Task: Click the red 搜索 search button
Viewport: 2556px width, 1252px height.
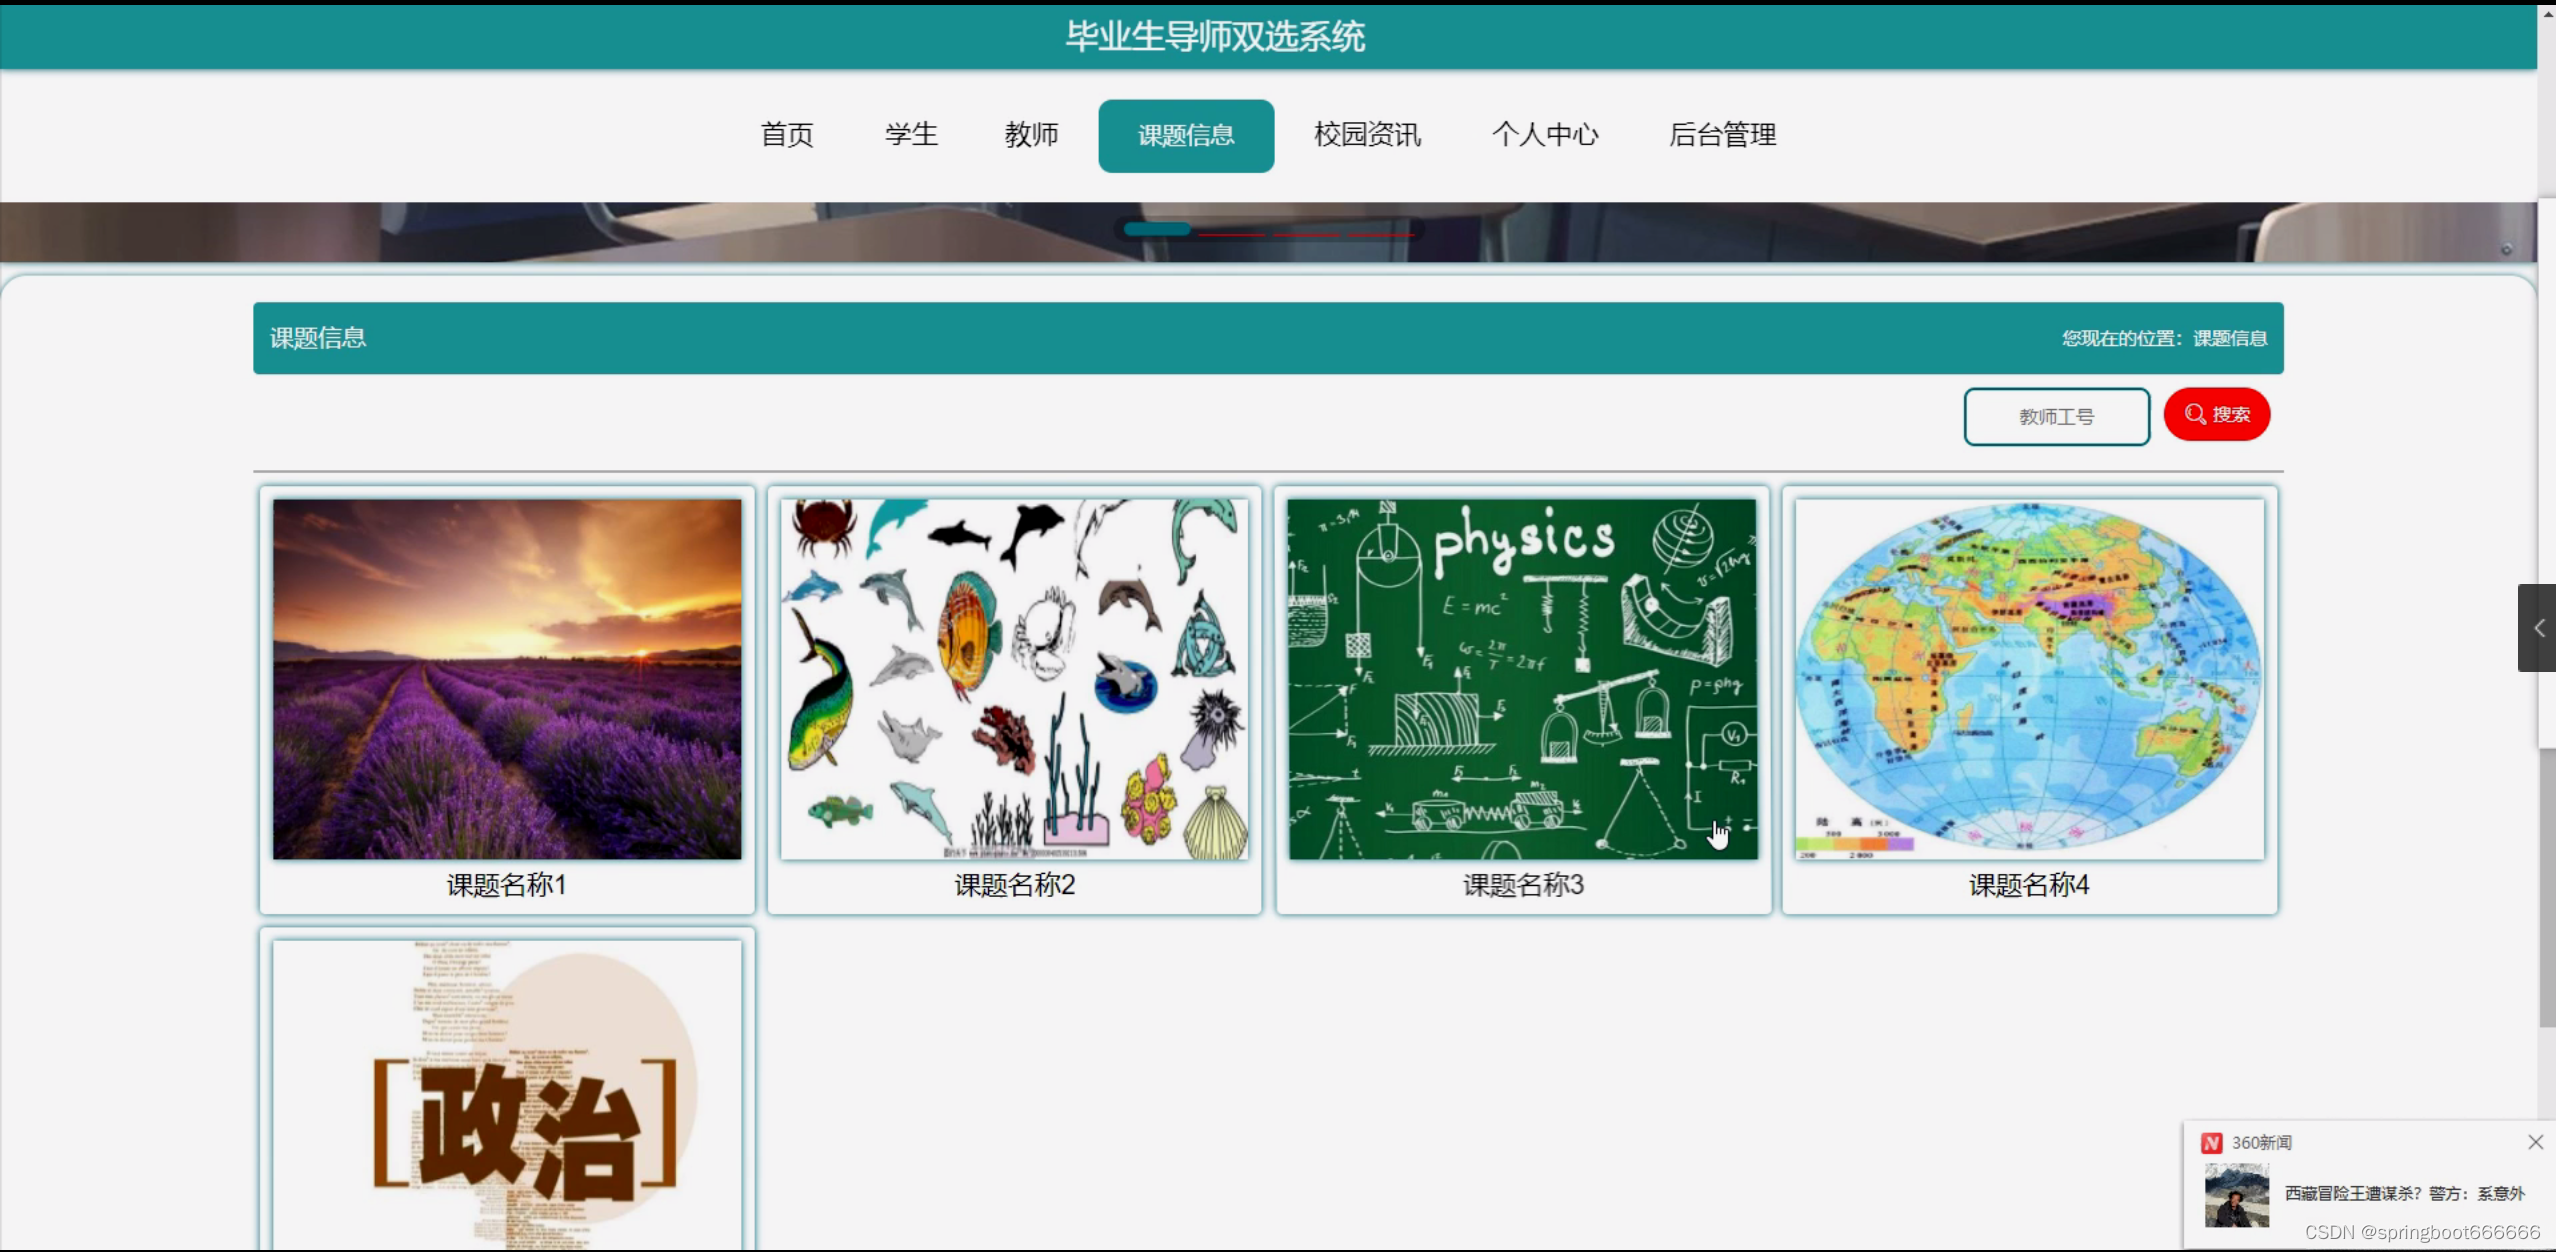Action: (x=2216, y=414)
